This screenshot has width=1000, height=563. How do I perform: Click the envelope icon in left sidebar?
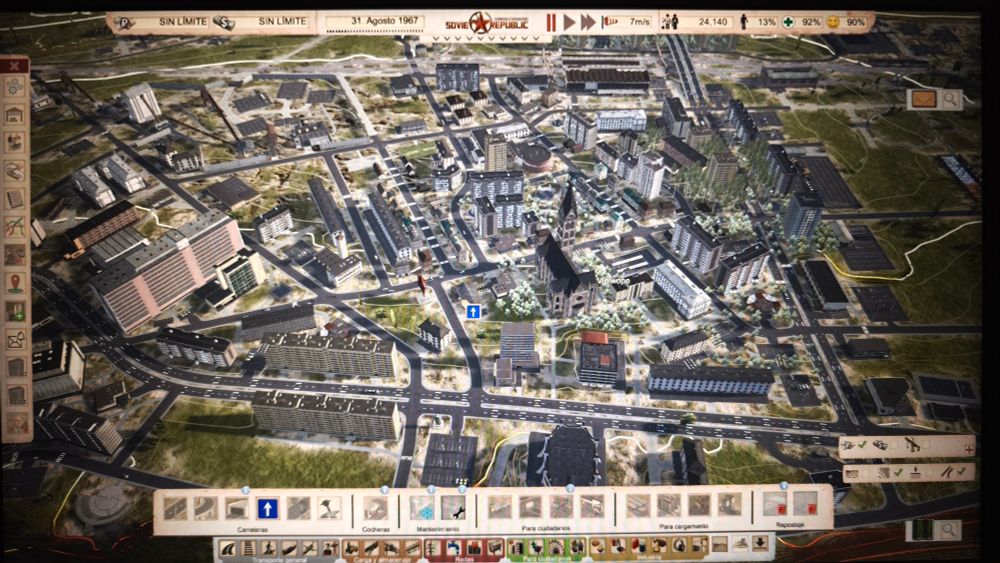(x=15, y=339)
